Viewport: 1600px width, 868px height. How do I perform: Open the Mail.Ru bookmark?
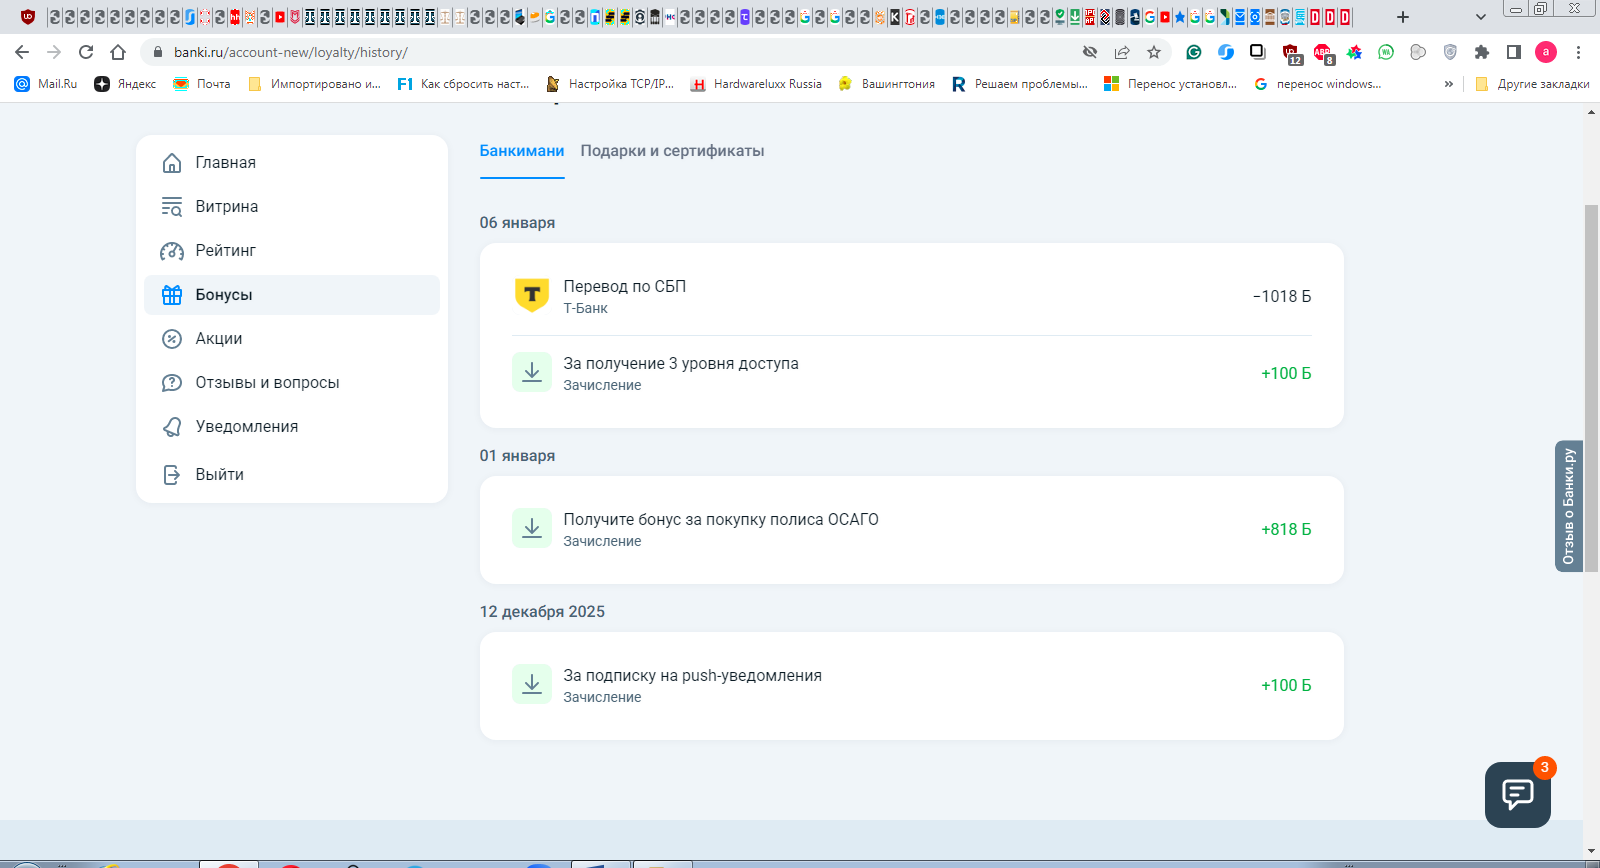click(46, 84)
